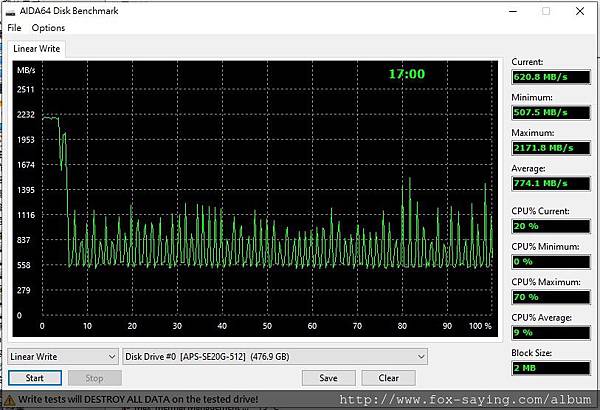Image resolution: width=600 pixels, height=410 pixels.
Task: Clear the benchmark graph
Action: point(388,378)
